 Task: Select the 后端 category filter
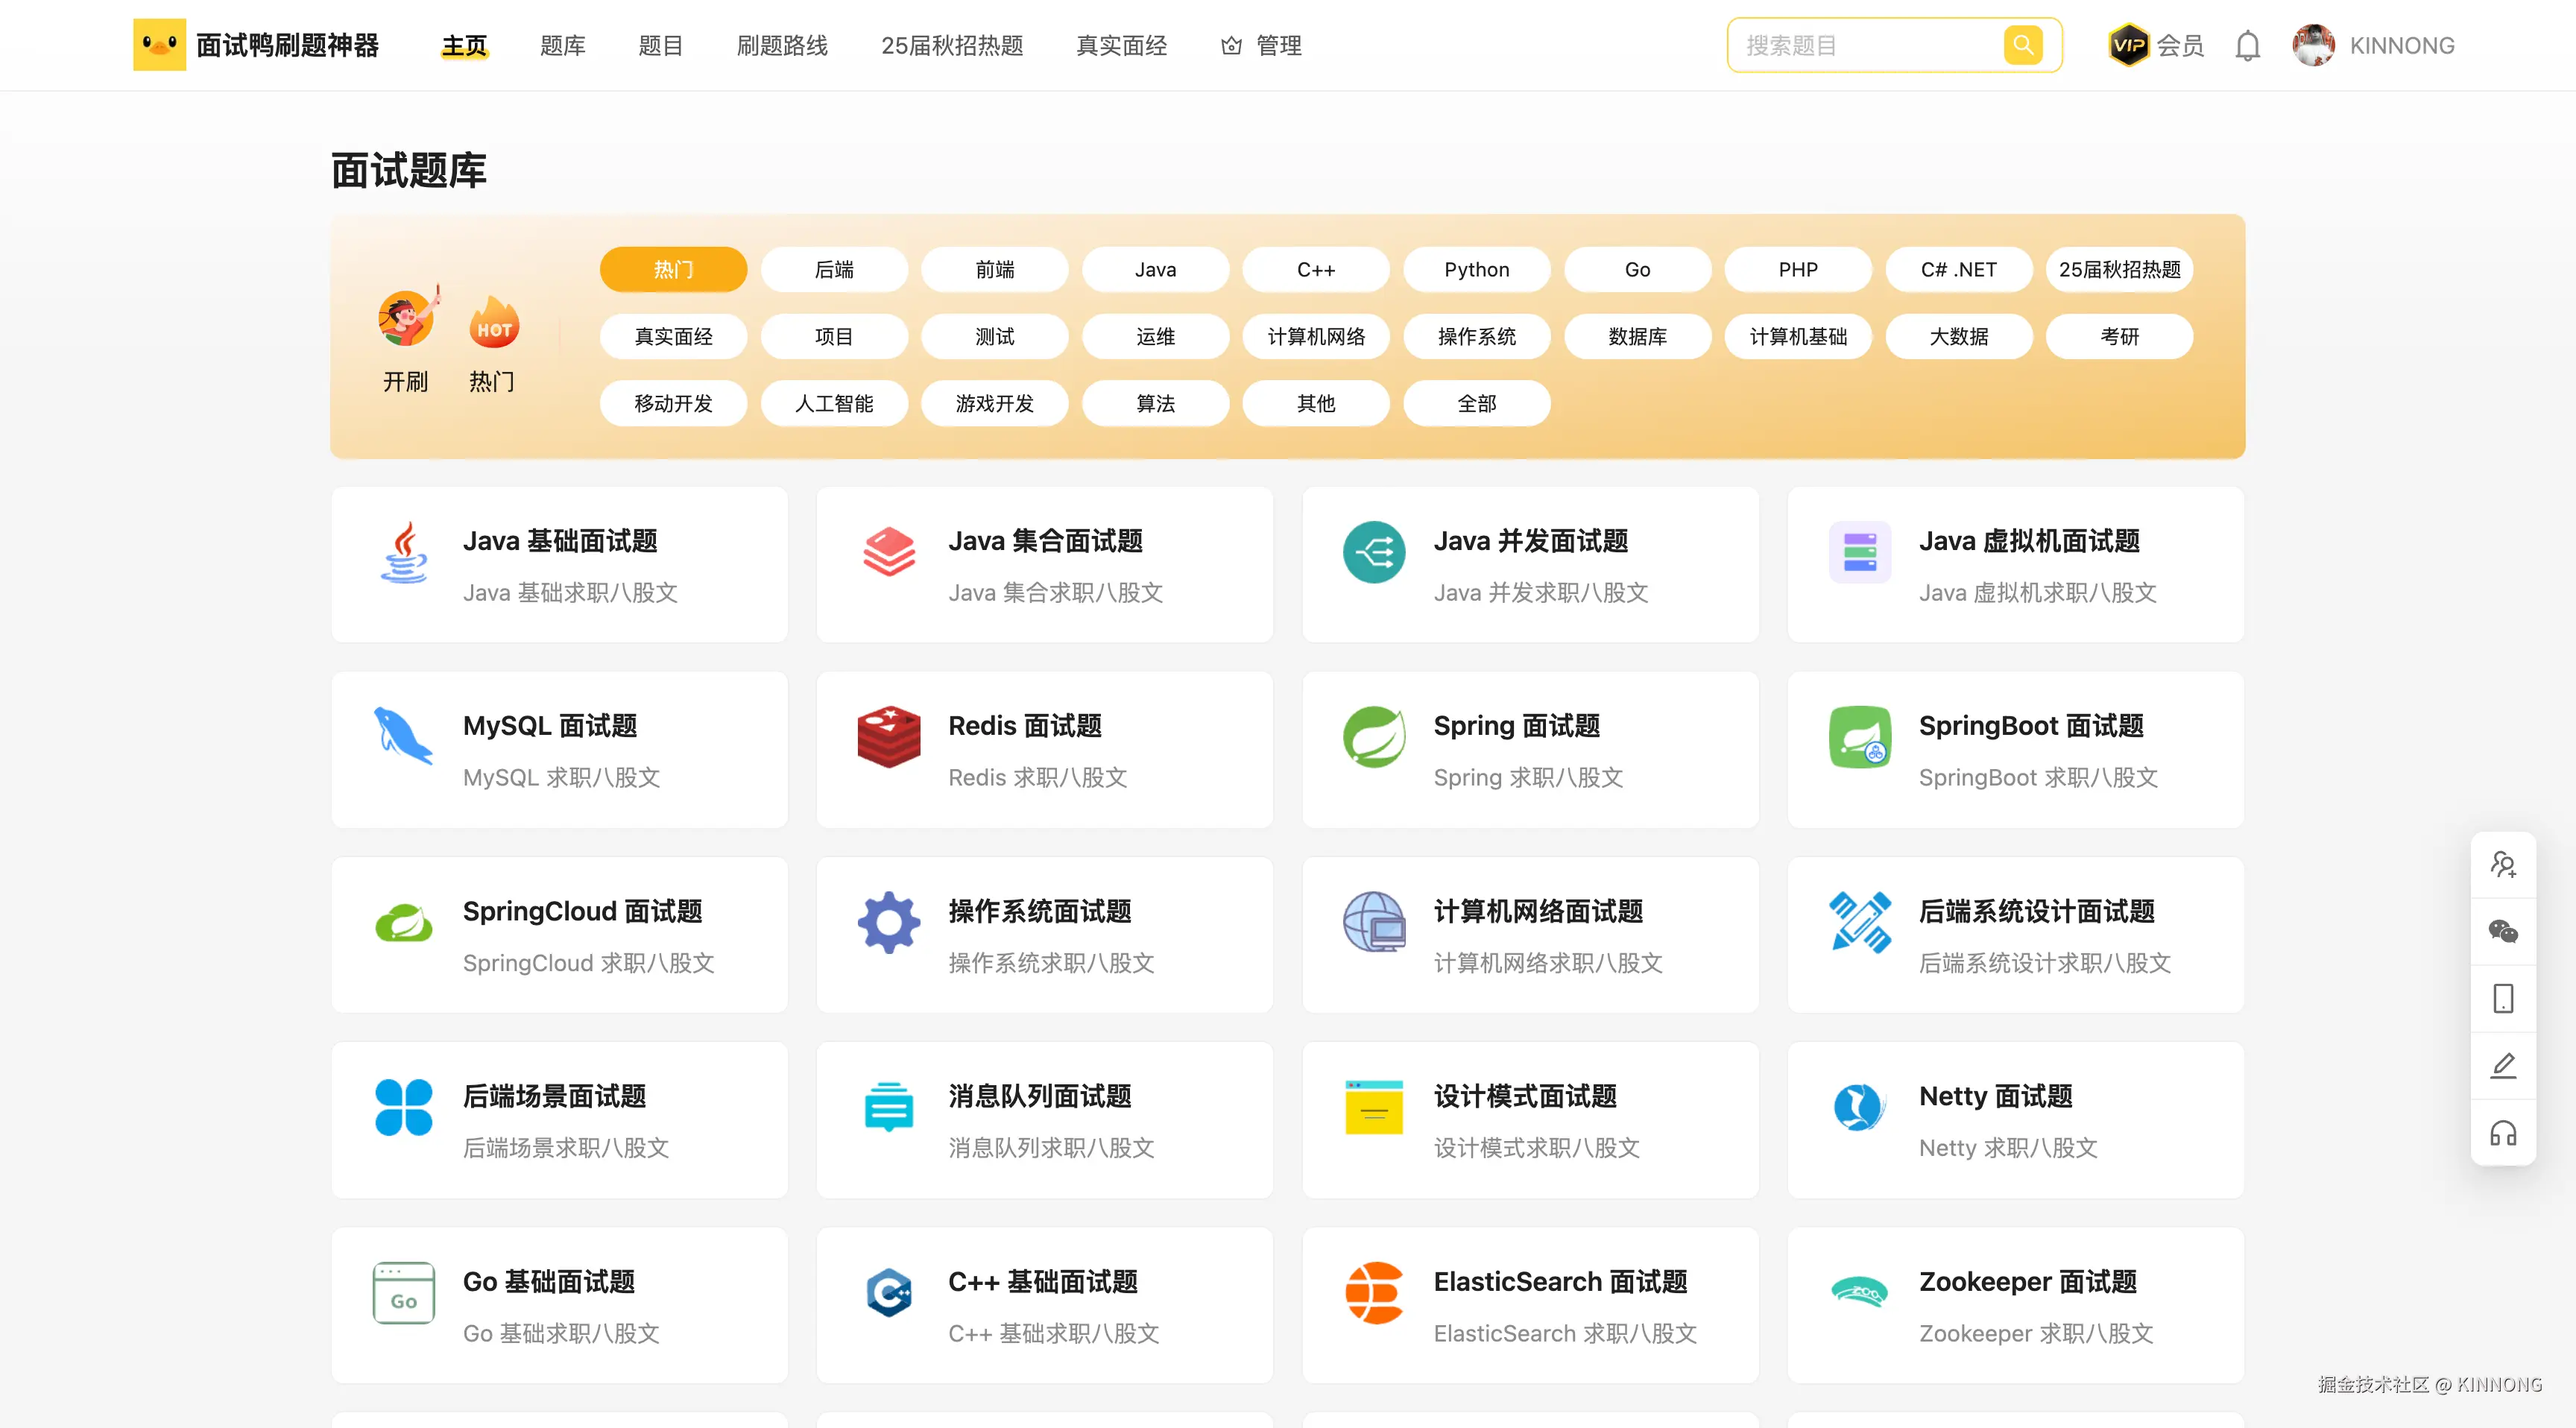(x=834, y=270)
